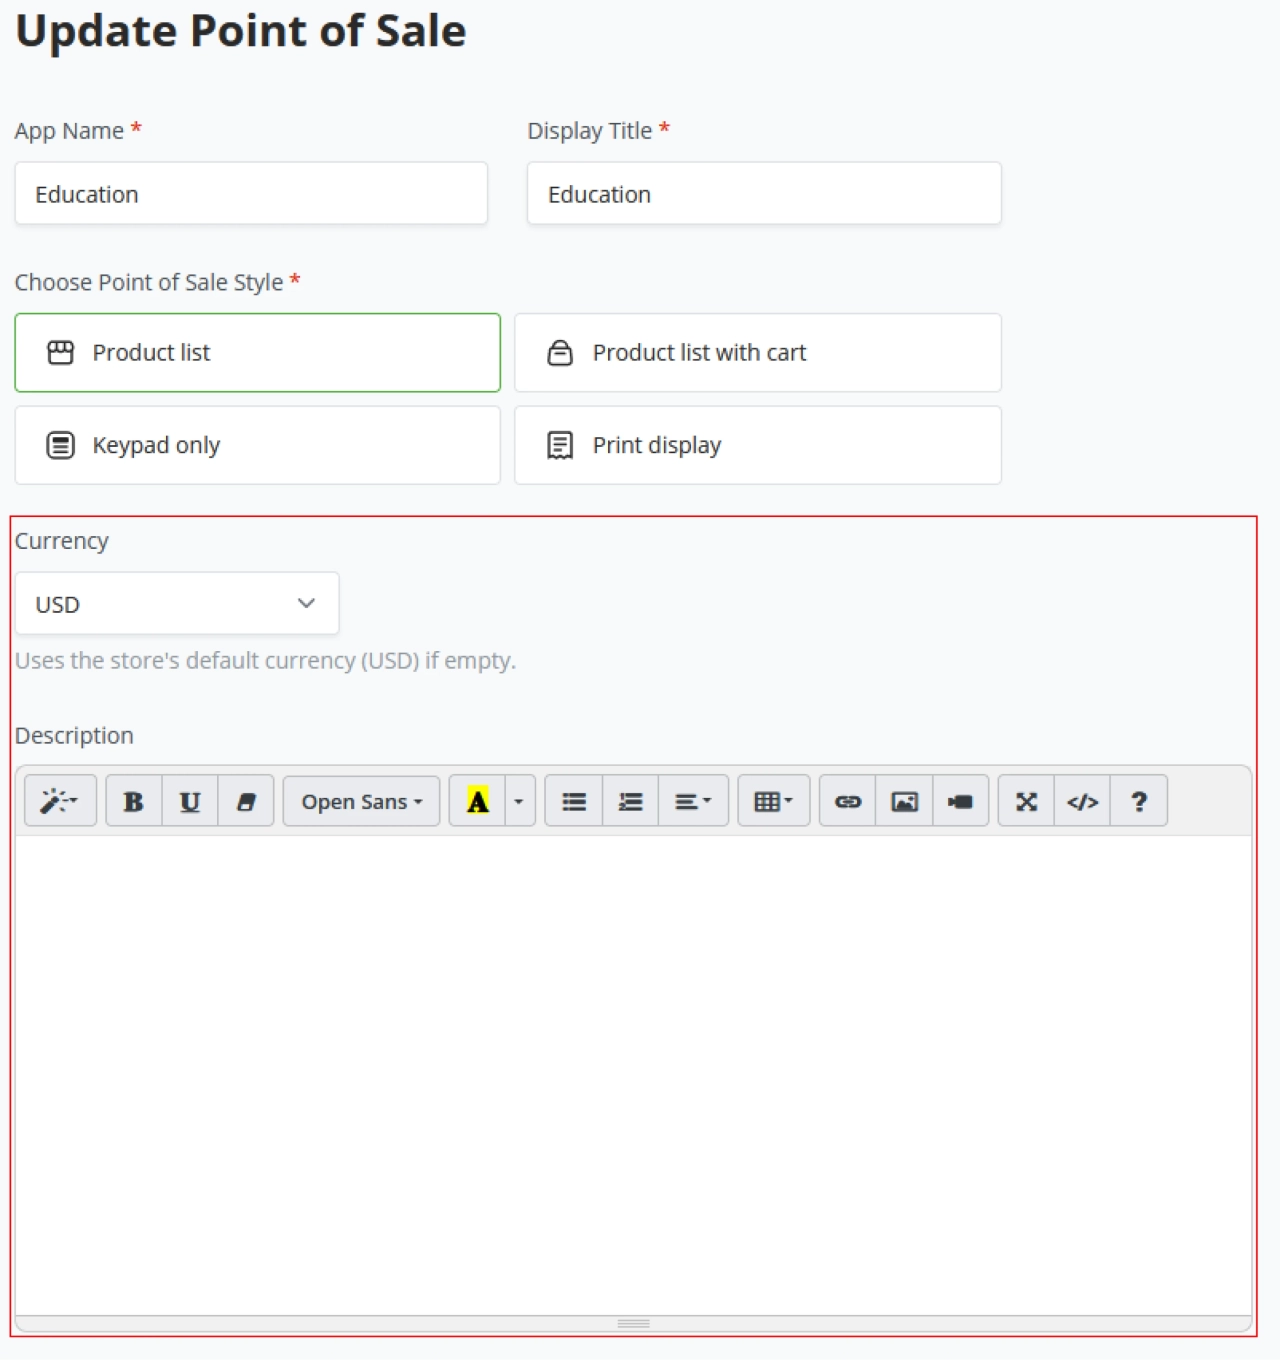Insert an ordered numbered list
Screen dimensions: 1280x1360
coord(631,802)
